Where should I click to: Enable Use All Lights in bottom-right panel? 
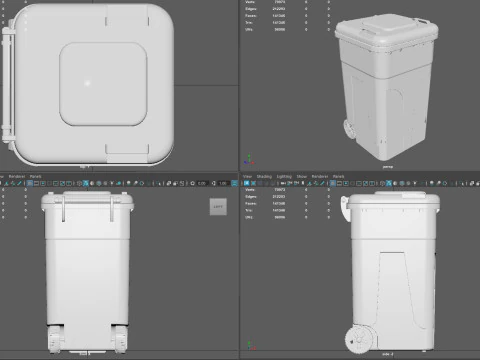point(415,183)
